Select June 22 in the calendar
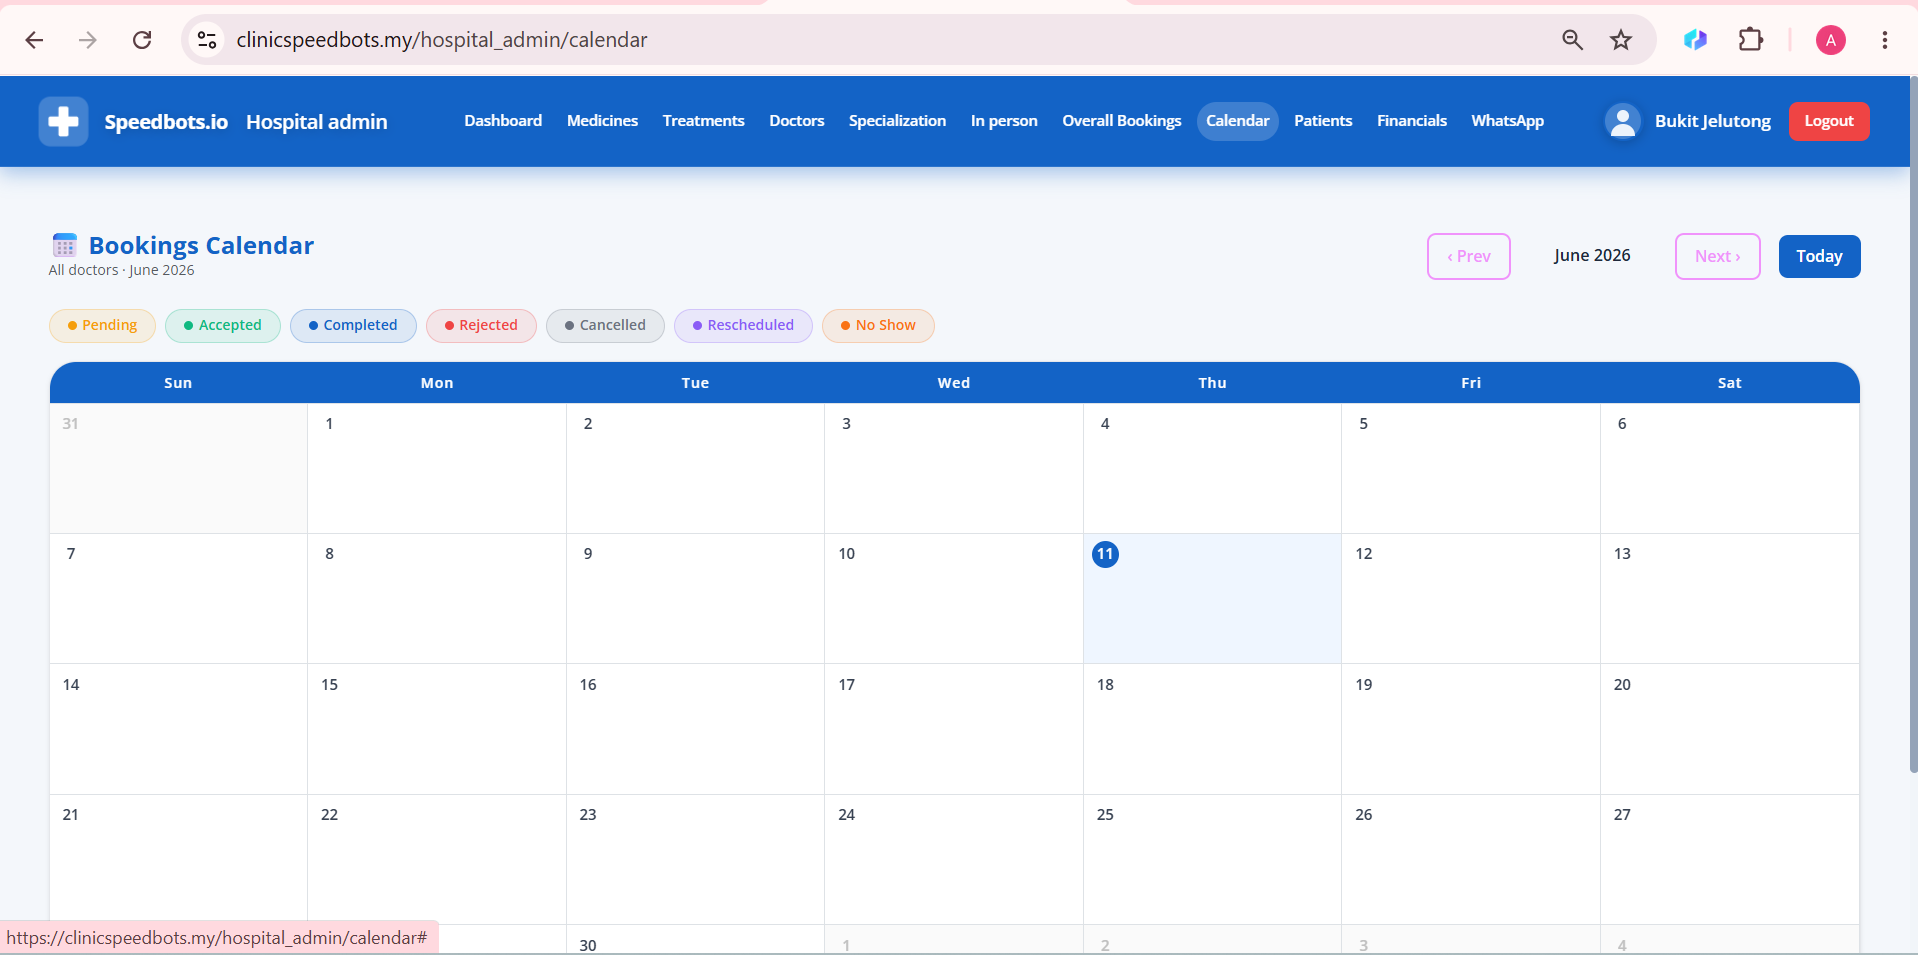 pos(437,859)
